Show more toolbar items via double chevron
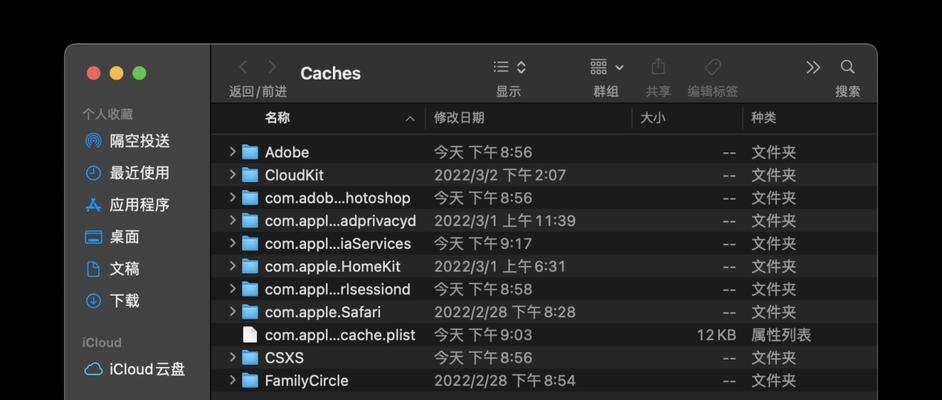This screenshot has width=942, height=400. (x=813, y=67)
